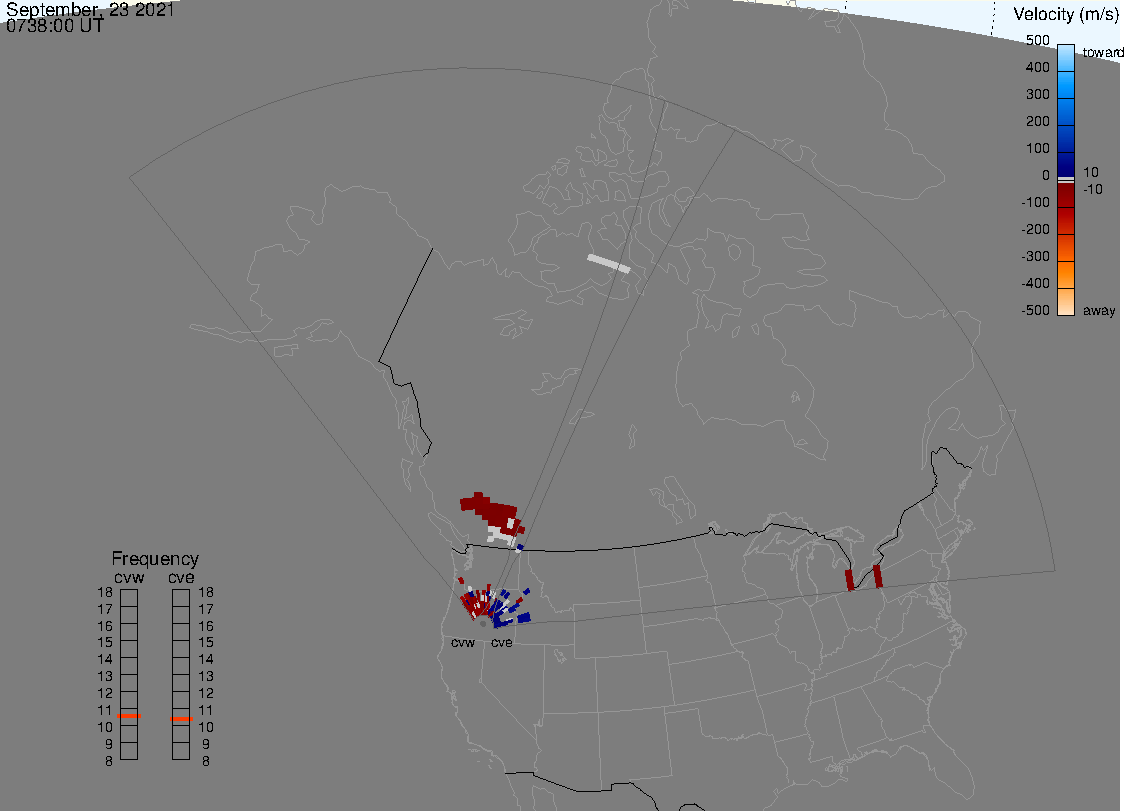The height and width of the screenshot is (811, 1124).
Task: Click the "-300" tick label on colorbar
Action: tap(1035, 257)
